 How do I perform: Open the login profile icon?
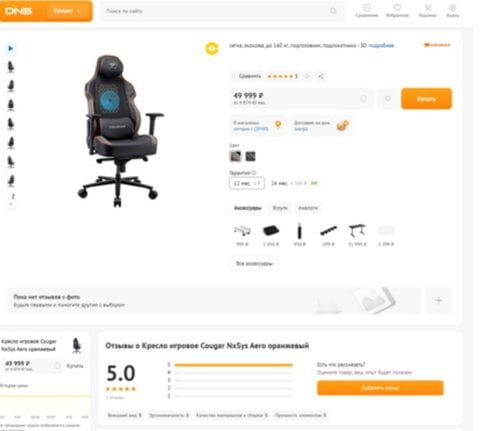click(x=453, y=11)
